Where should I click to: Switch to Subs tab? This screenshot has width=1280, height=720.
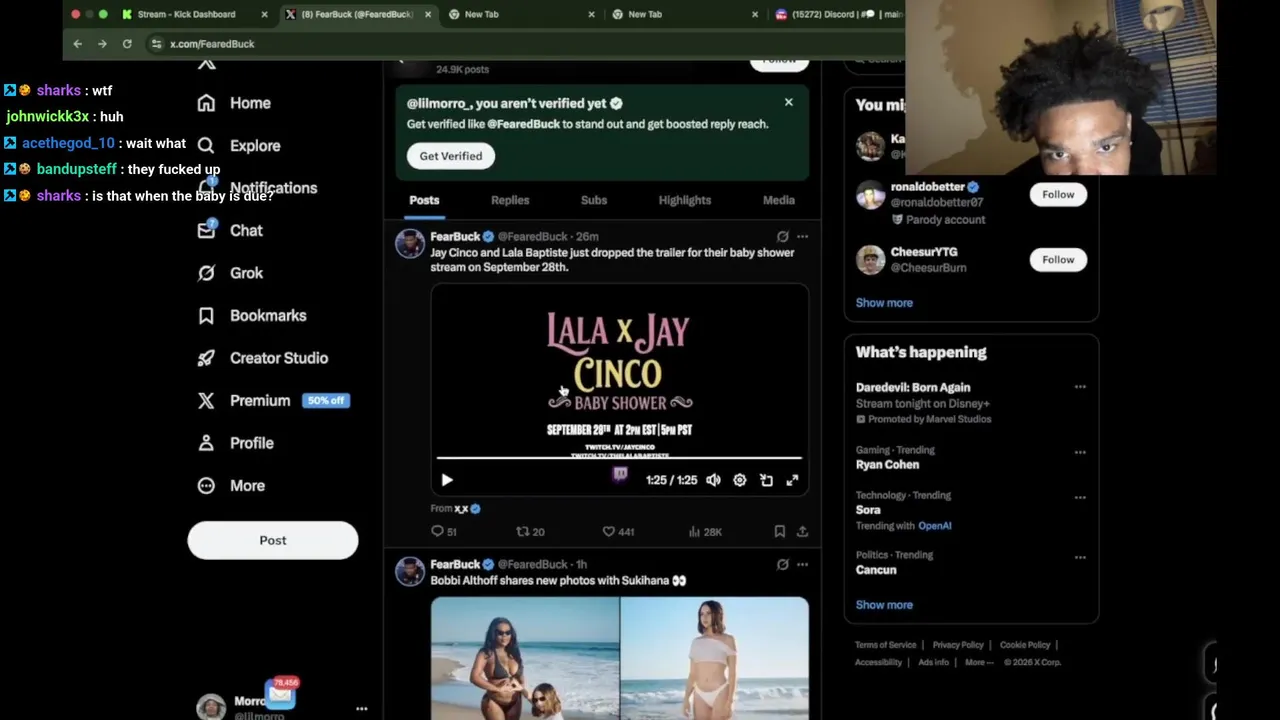594,200
